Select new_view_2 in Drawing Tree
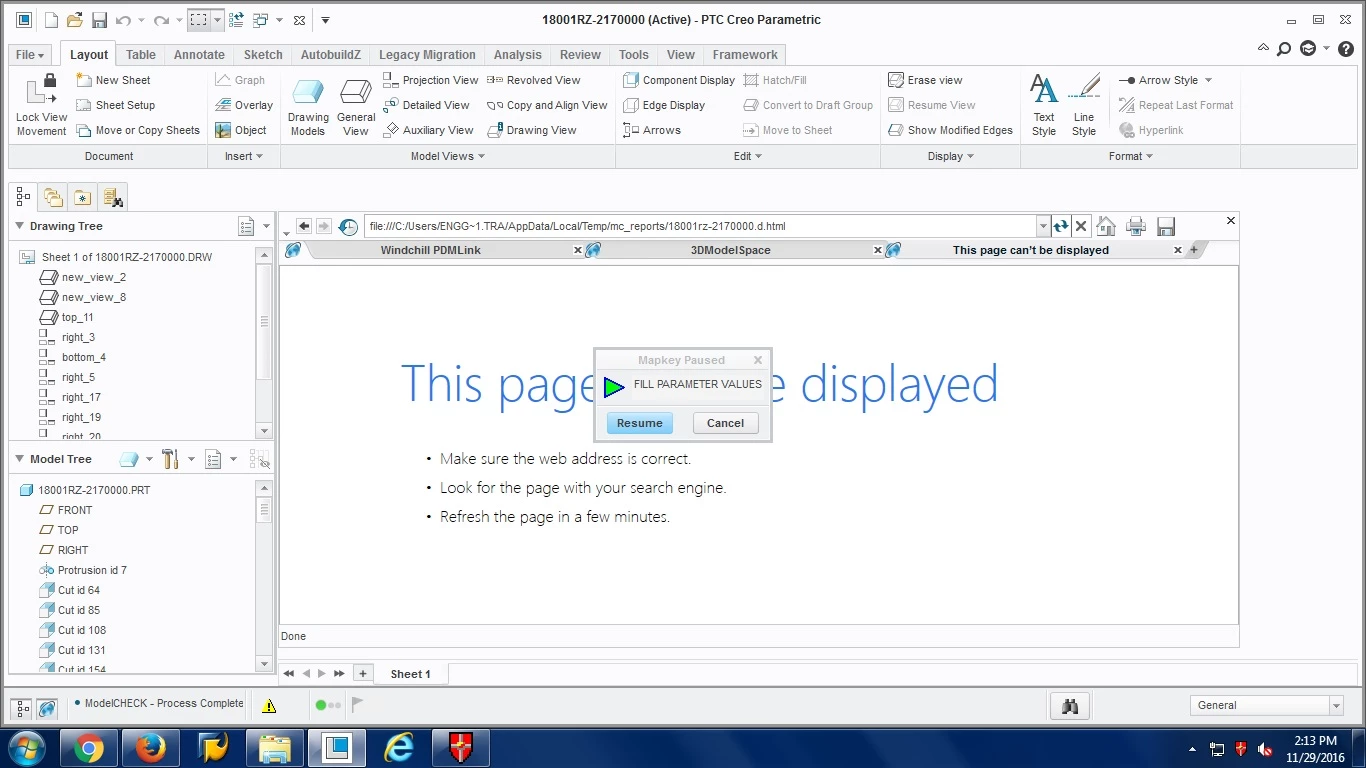 tap(94, 277)
